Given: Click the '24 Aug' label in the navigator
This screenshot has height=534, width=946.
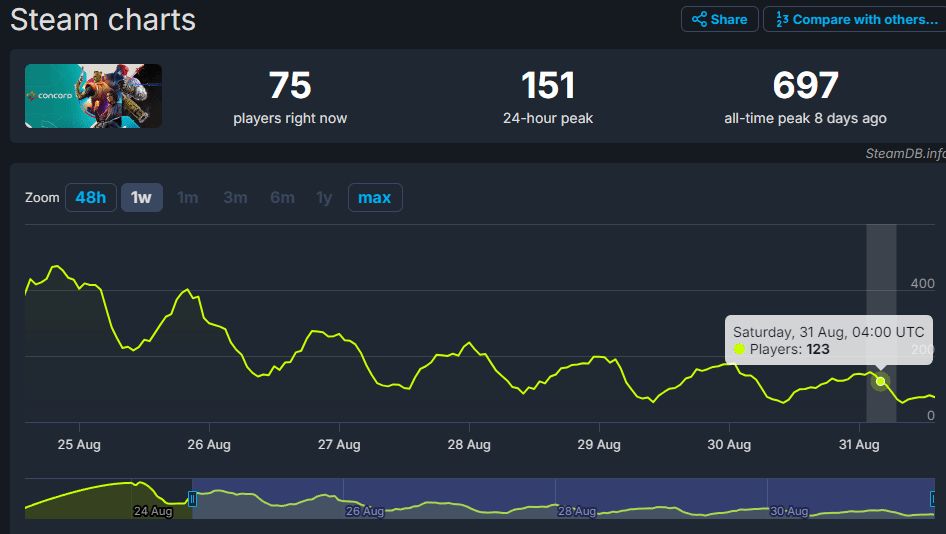Looking at the screenshot, I should tap(153, 511).
